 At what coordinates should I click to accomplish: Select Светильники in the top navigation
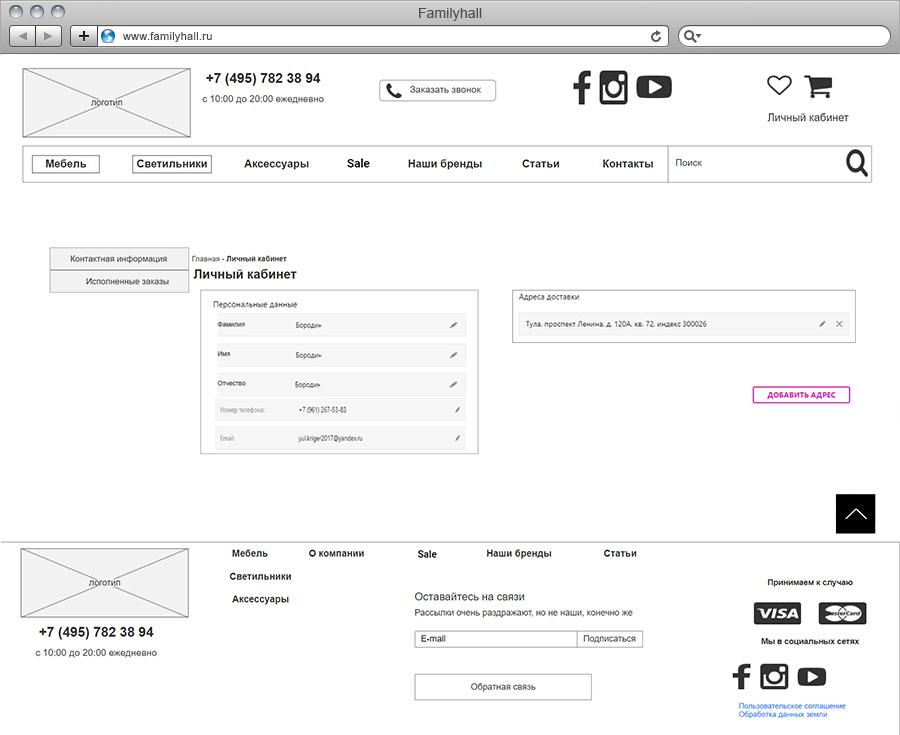[172, 164]
